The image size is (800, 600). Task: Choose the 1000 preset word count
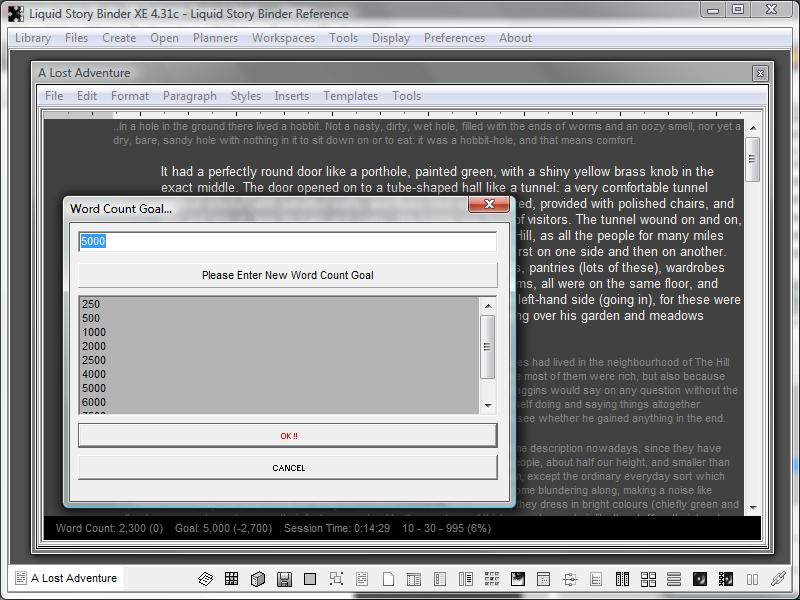(93, 332)
